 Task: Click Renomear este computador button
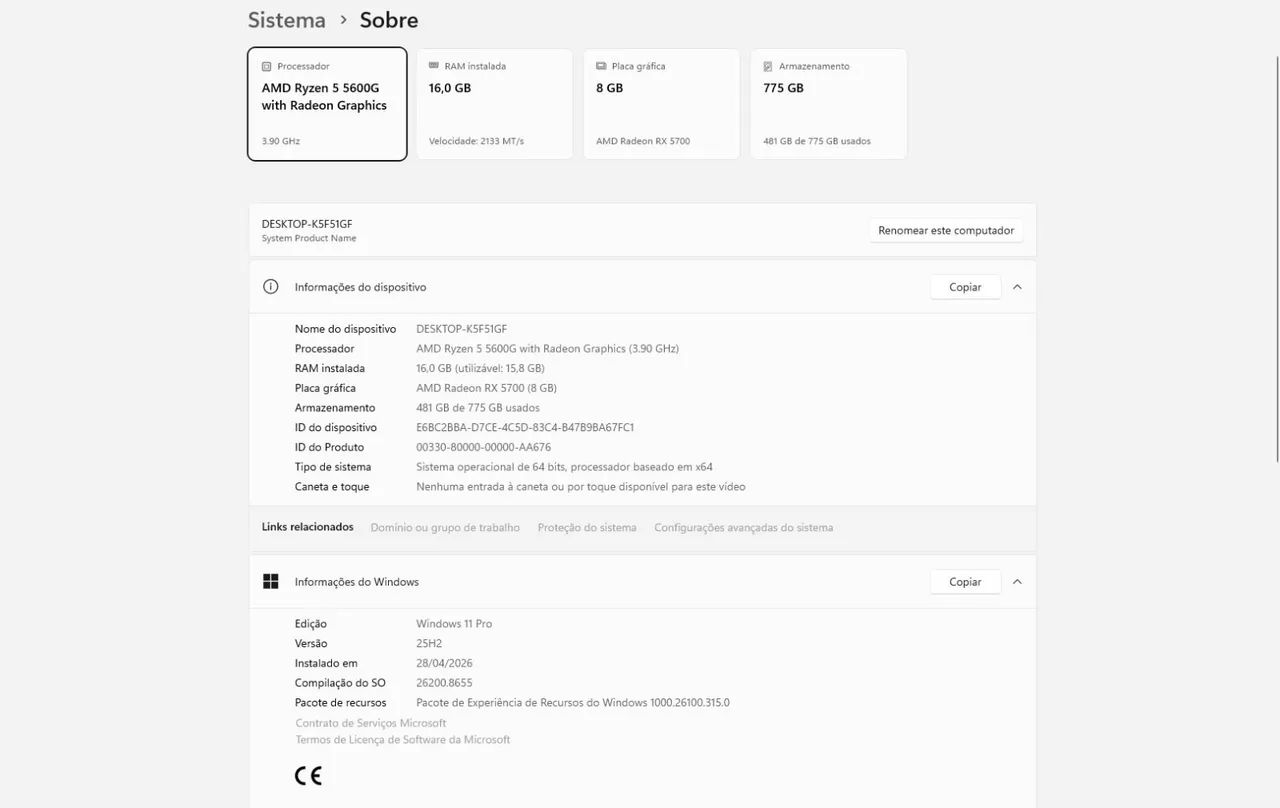point(946,230)
